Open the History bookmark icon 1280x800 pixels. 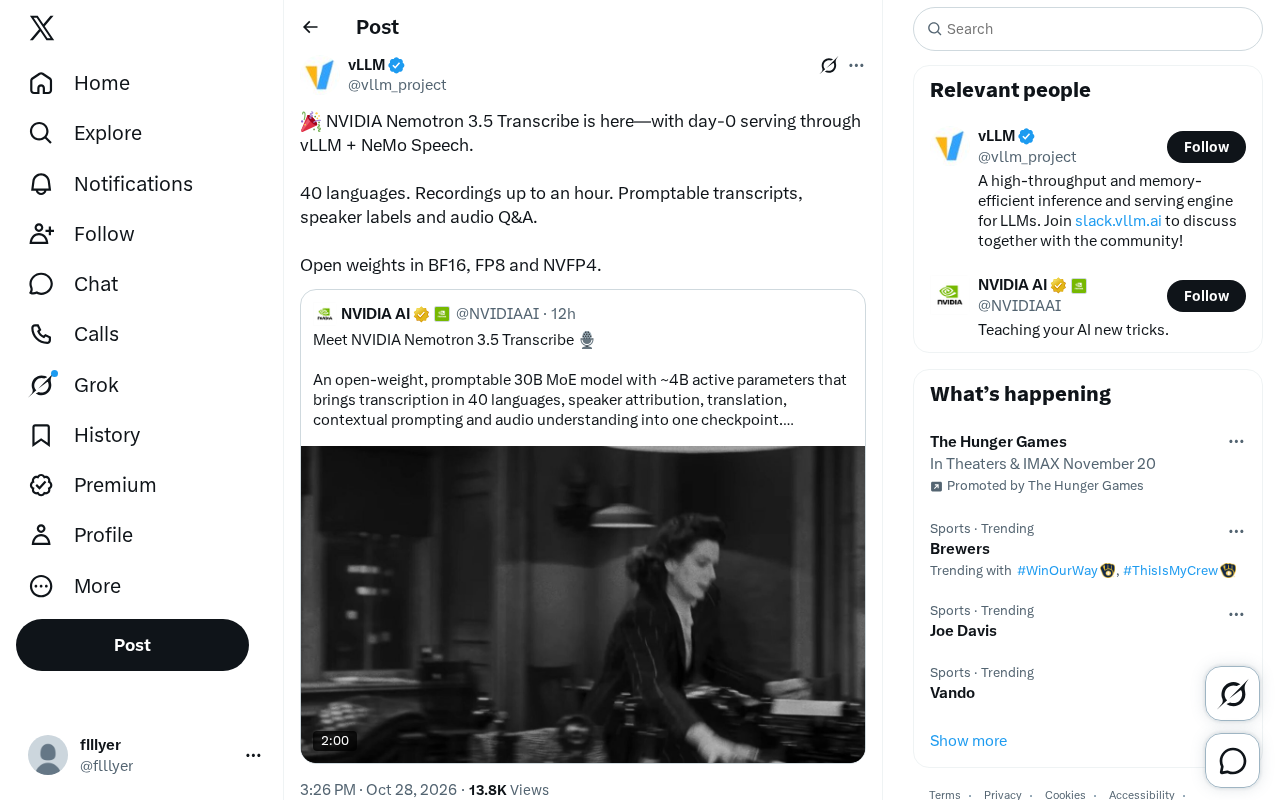point(41,435)
